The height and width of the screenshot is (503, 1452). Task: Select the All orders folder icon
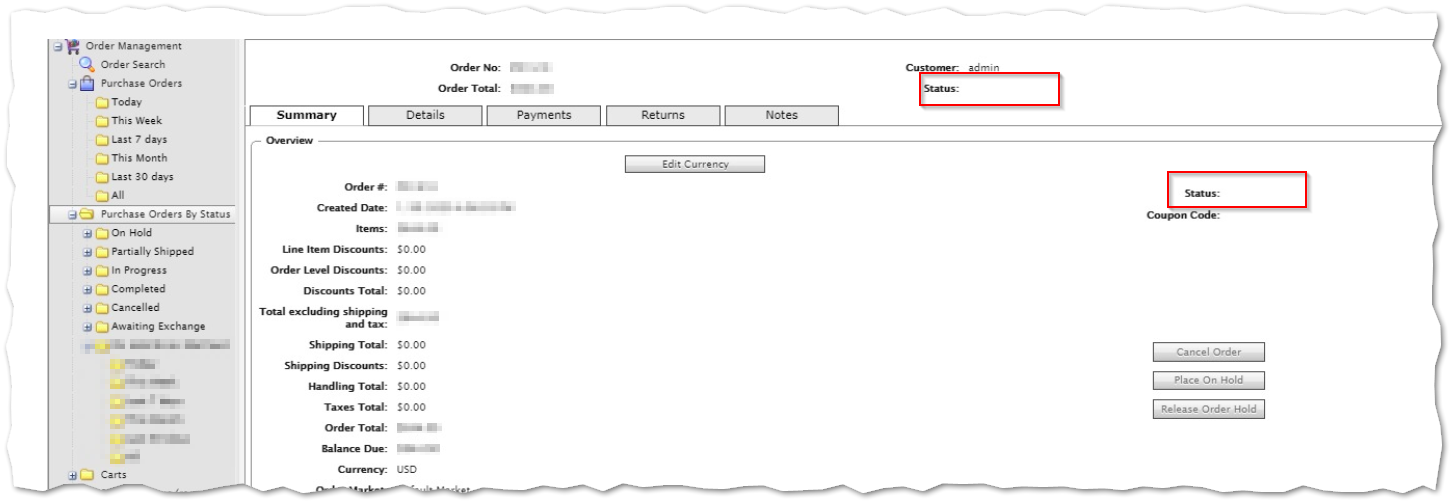click(x=102, y=196)
